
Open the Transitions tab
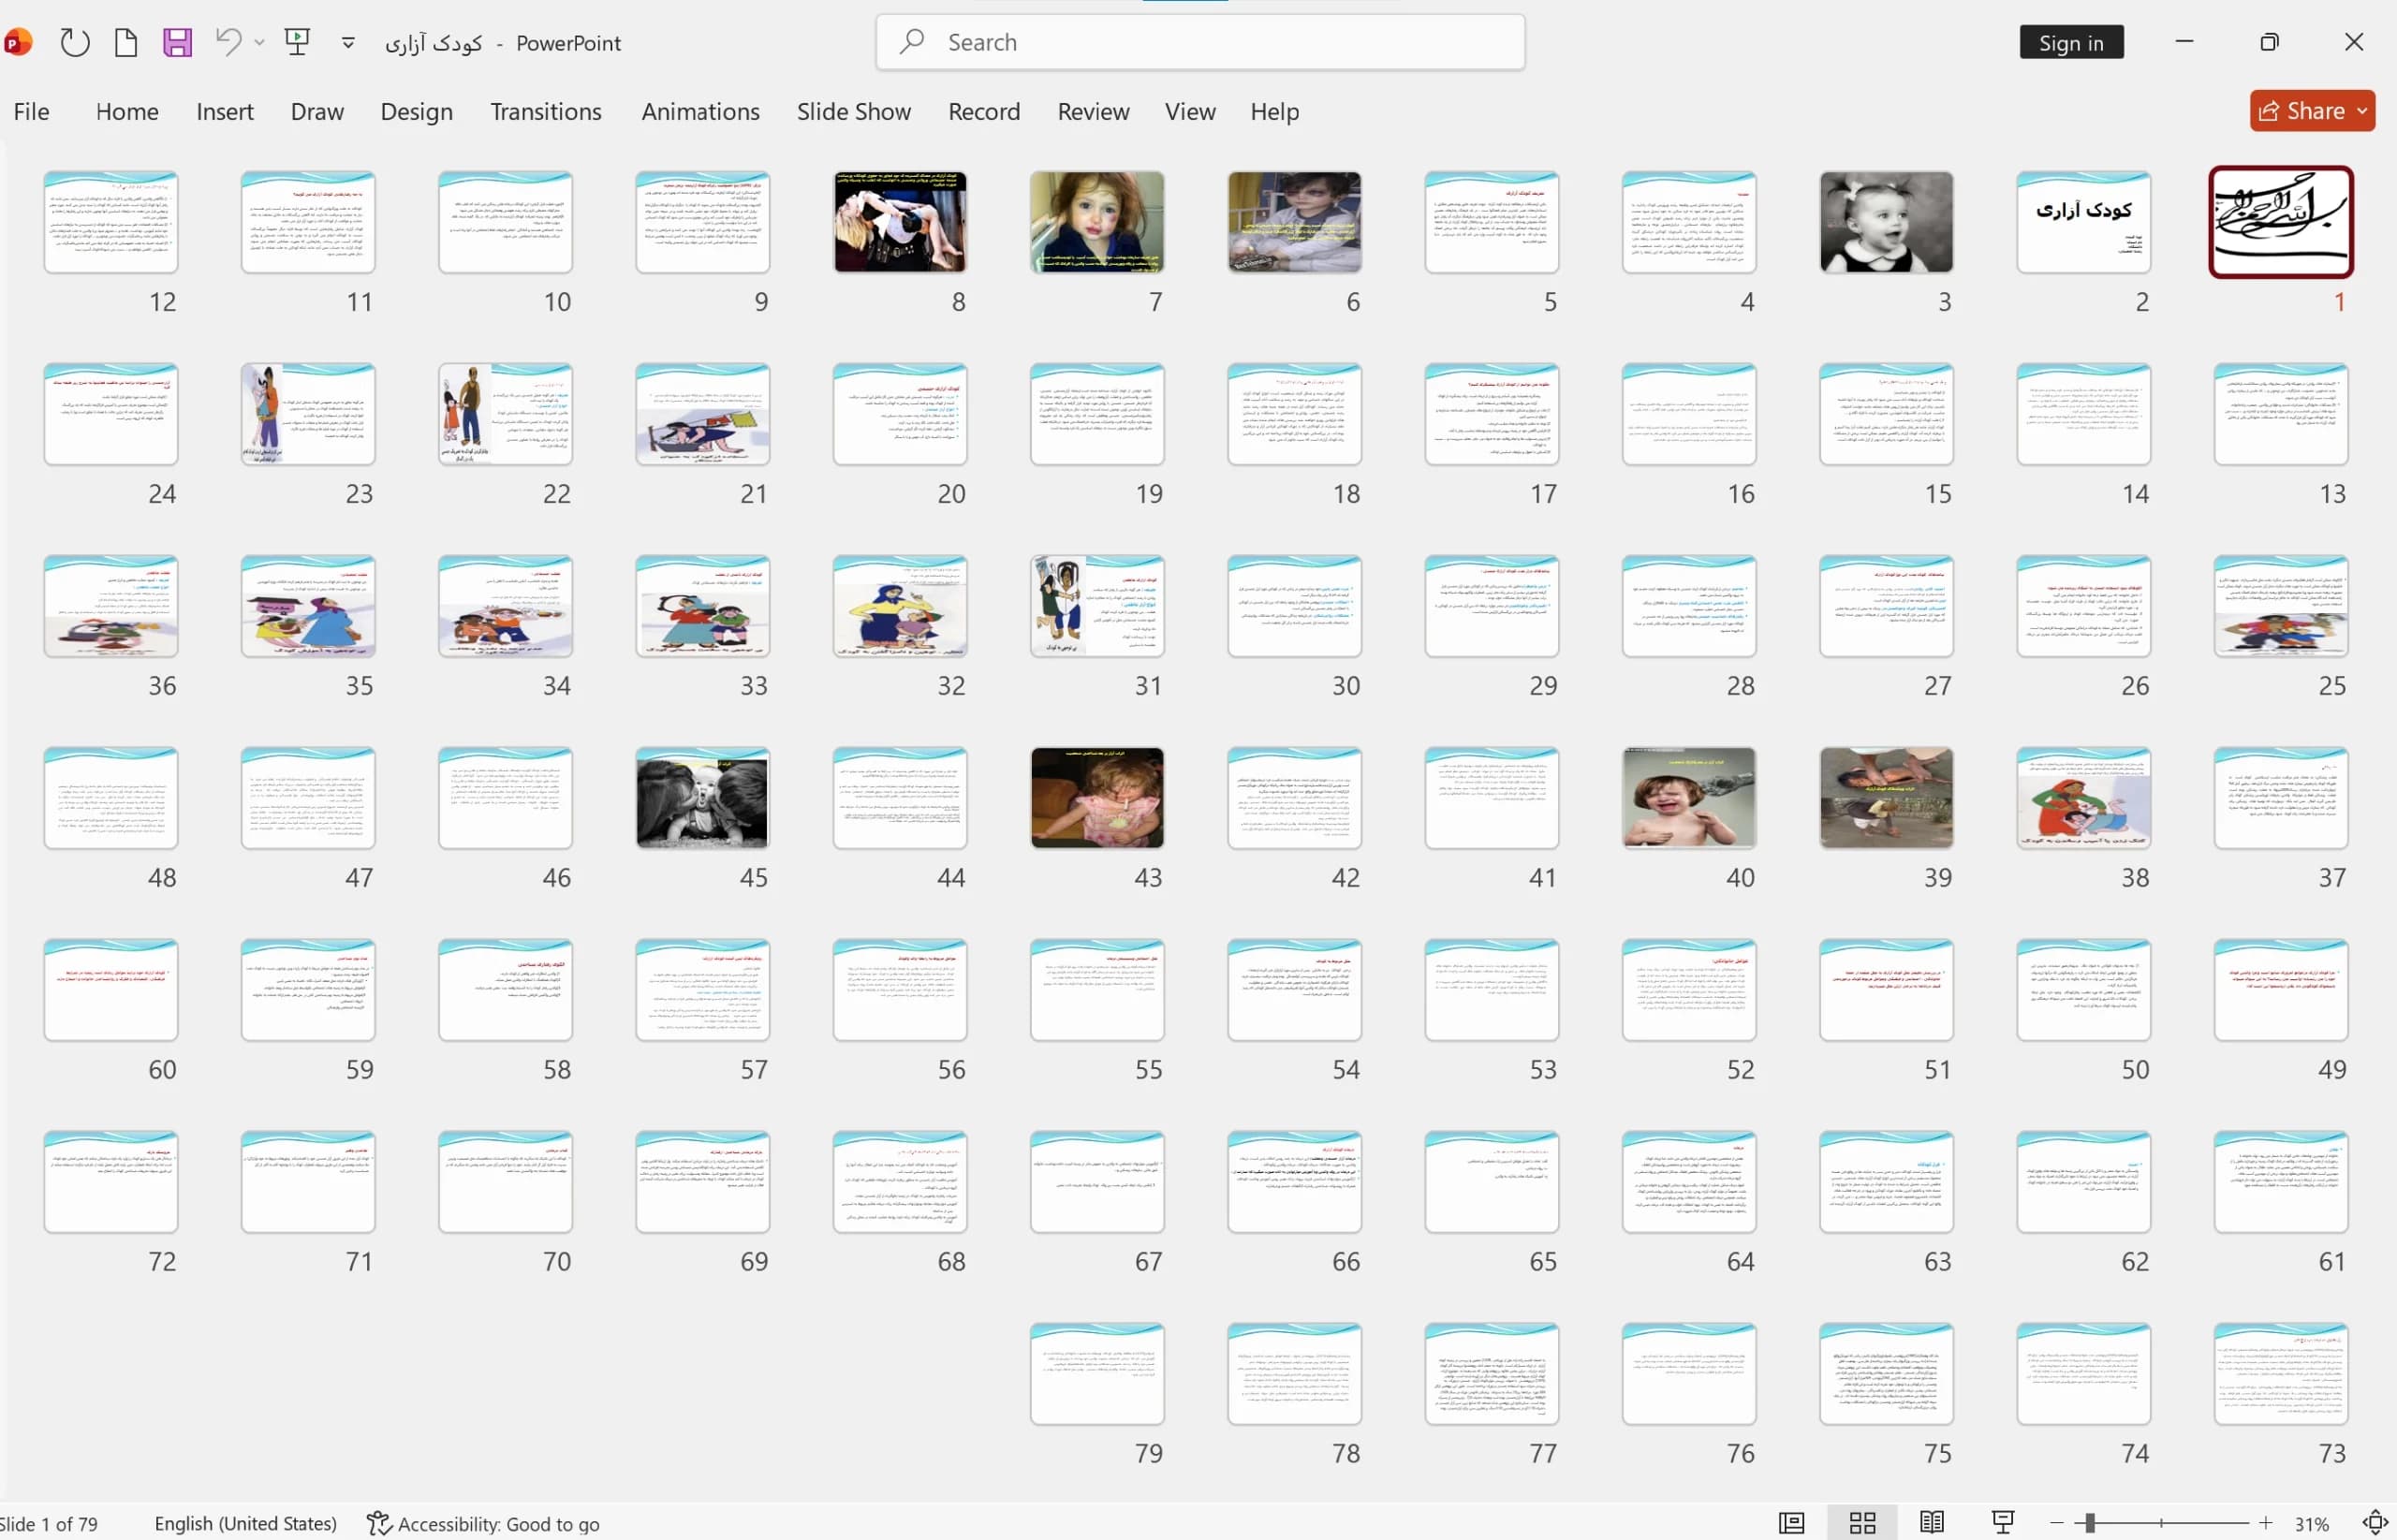tap(546, 111)
